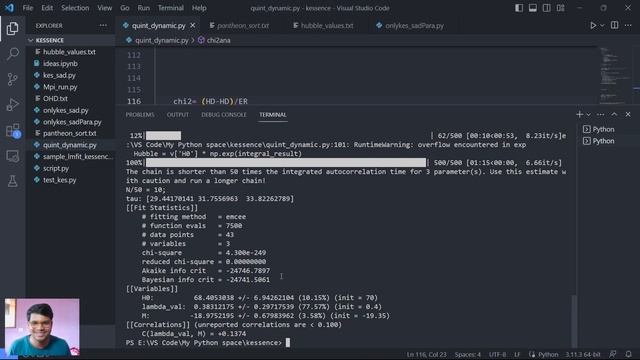Open the Search view in activity bar
This screenshot has width=640, height=360.
coord(12,54)
